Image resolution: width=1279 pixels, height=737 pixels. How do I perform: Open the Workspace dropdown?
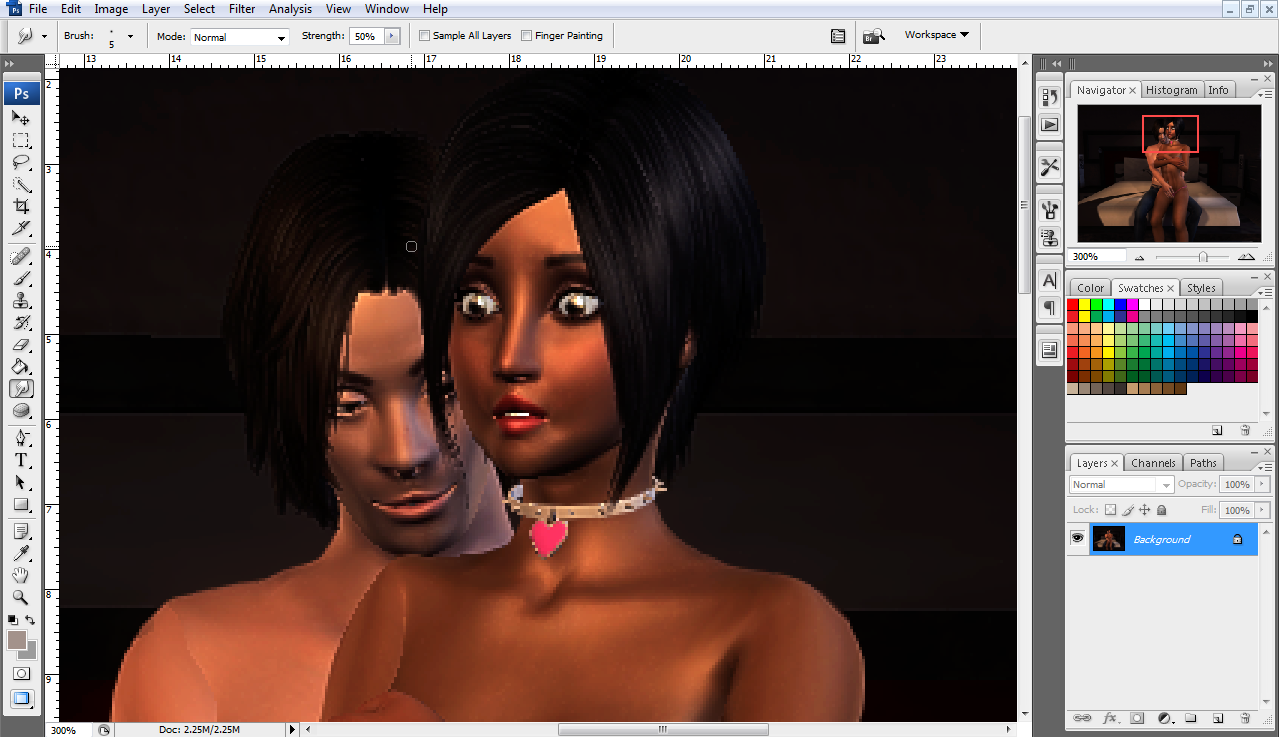pyautogui.click(x=936, y=35)
